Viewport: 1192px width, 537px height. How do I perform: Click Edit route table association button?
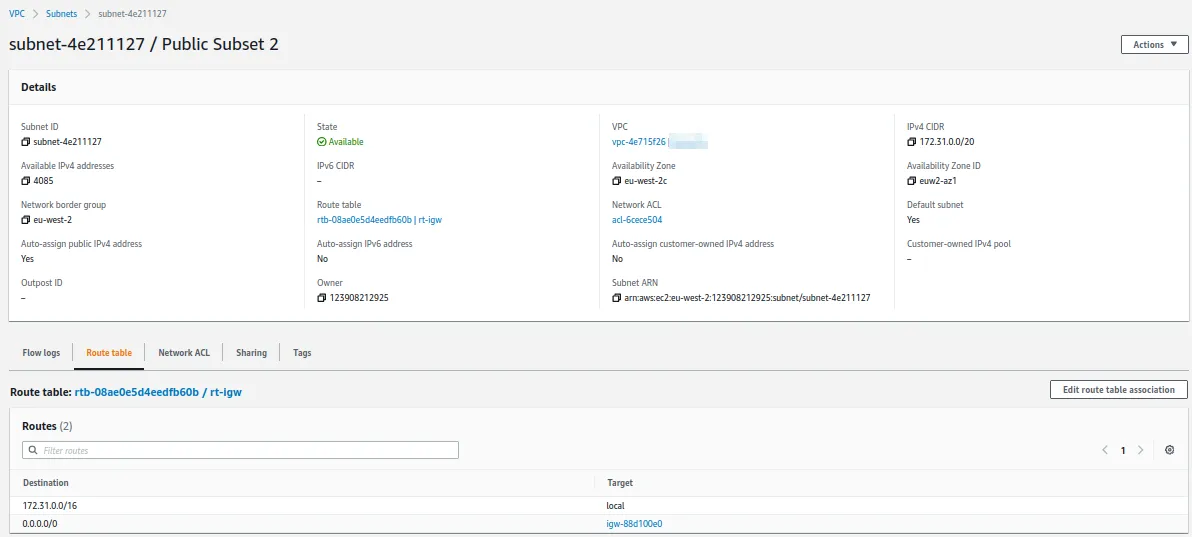[x=1118, y=390]
